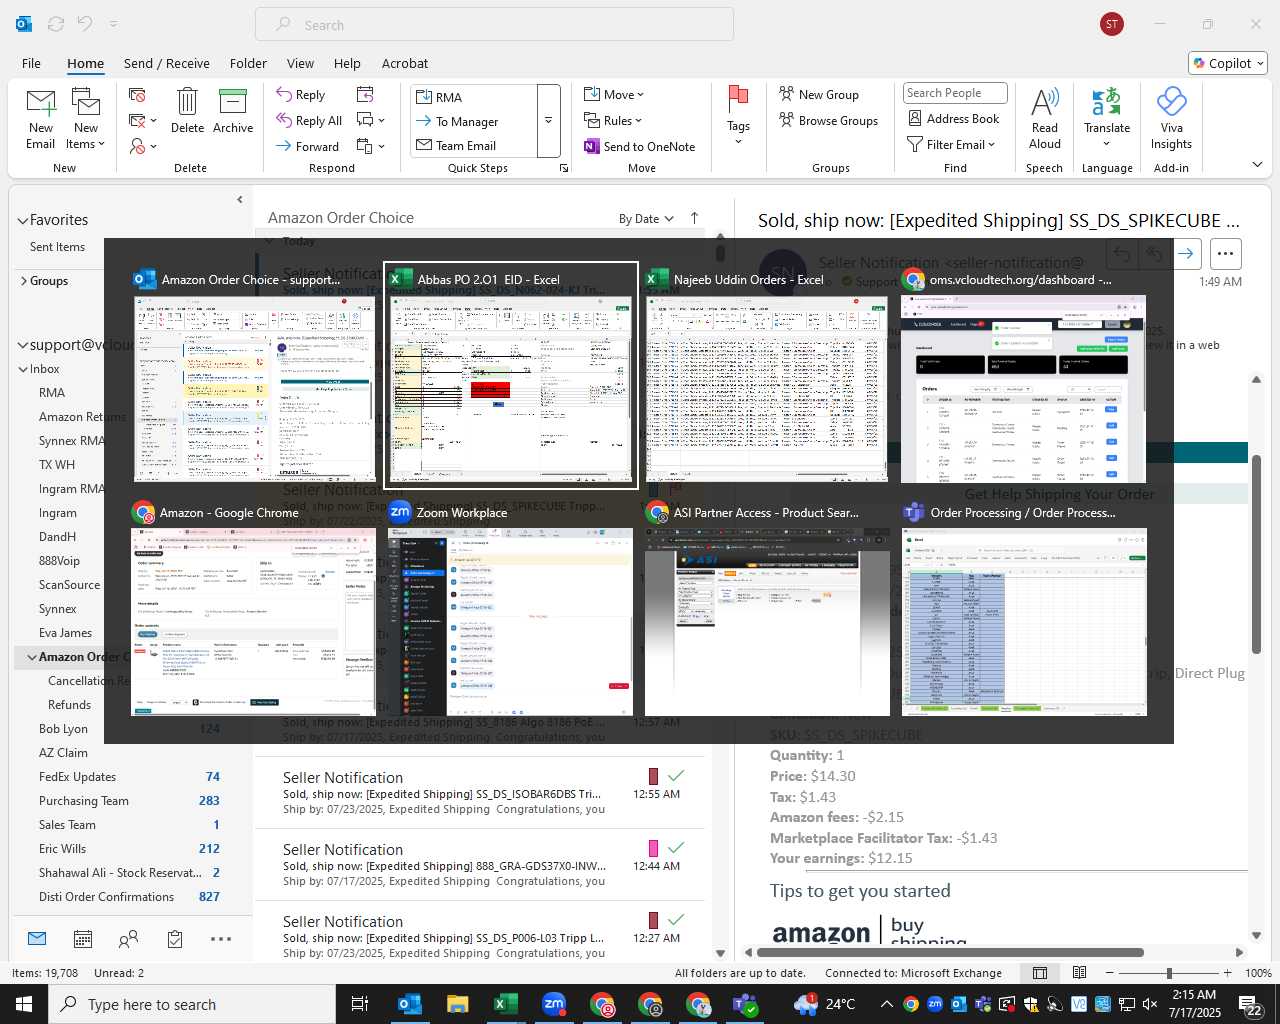Open the Tags flag button
The height and width of the screenshot is (1024, 1280).
(x=738, y=113)
